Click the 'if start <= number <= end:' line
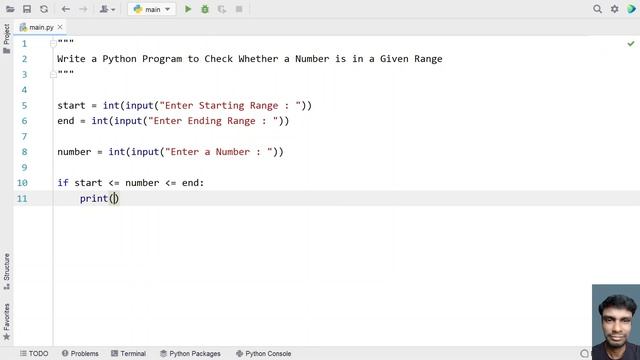This screenshot has width=640, height=360. pos(131,183)
